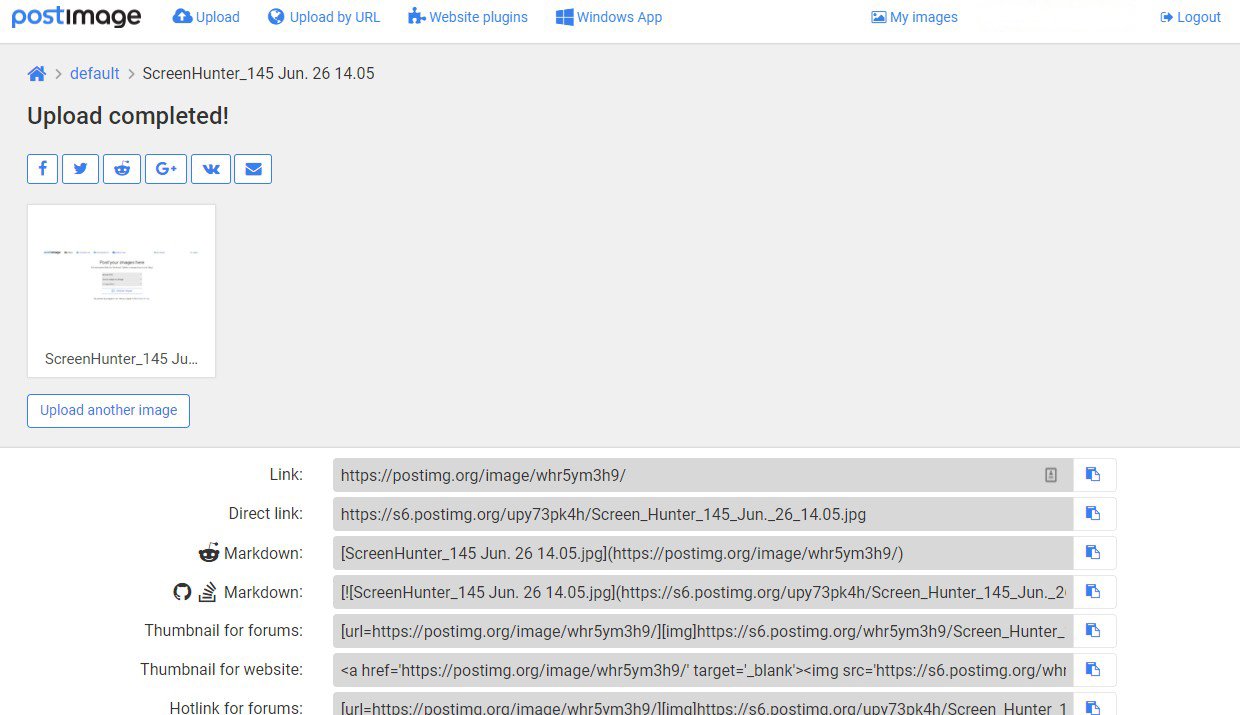
Task: Open the Windows App page
Action: click(609, 17)
